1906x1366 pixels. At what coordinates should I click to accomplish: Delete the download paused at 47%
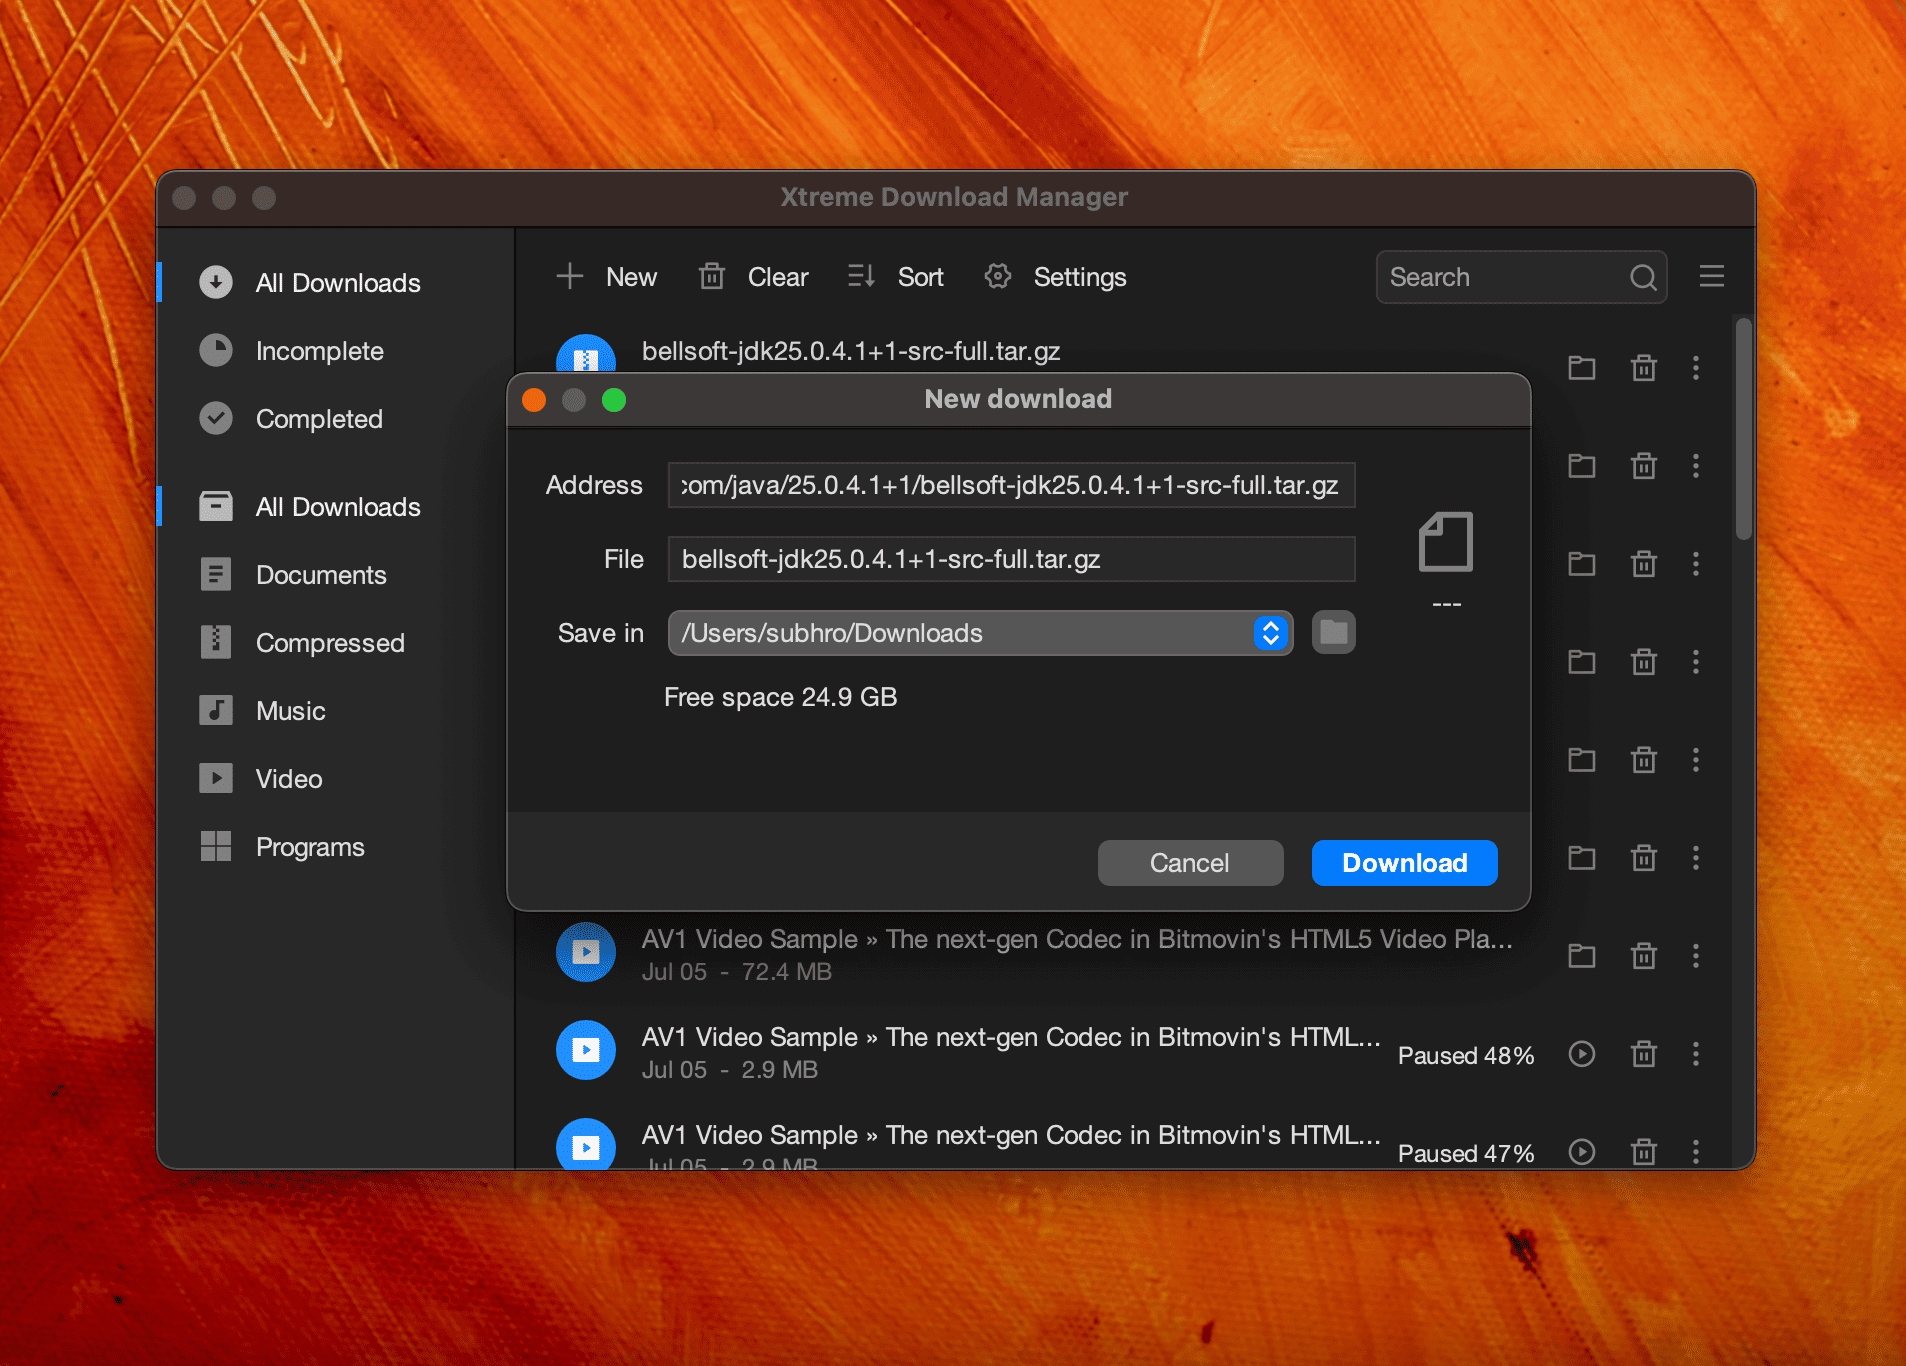pyautogui.click(x=1644, y=1152)
